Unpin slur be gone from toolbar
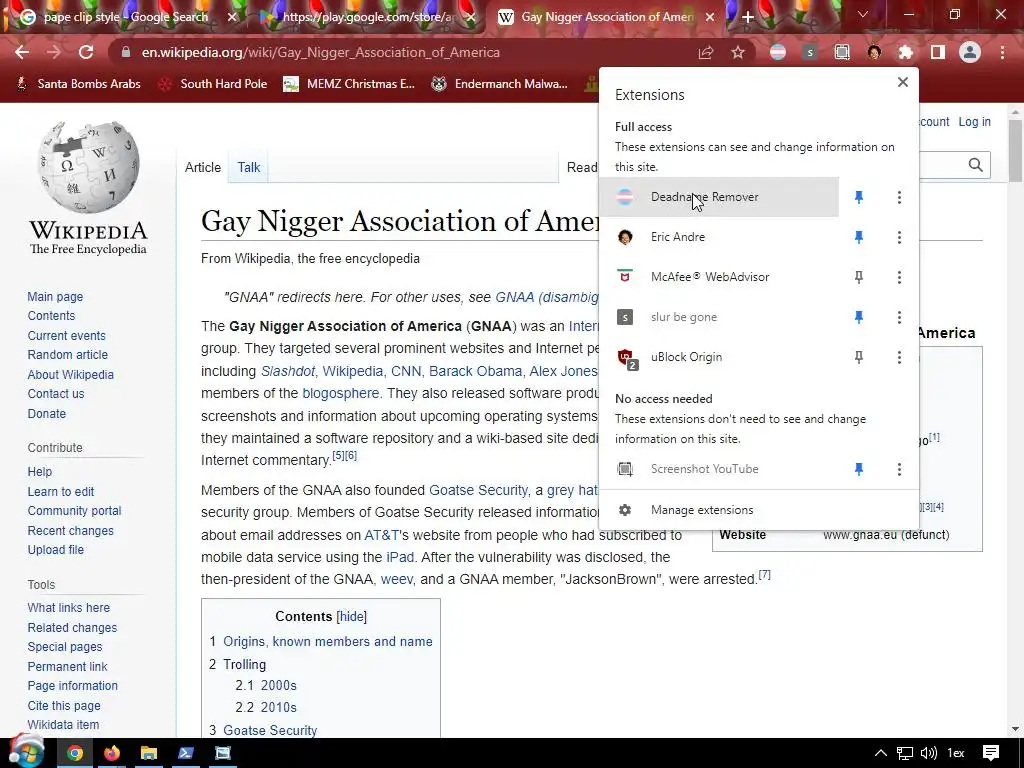 click(x=859, y=317)
